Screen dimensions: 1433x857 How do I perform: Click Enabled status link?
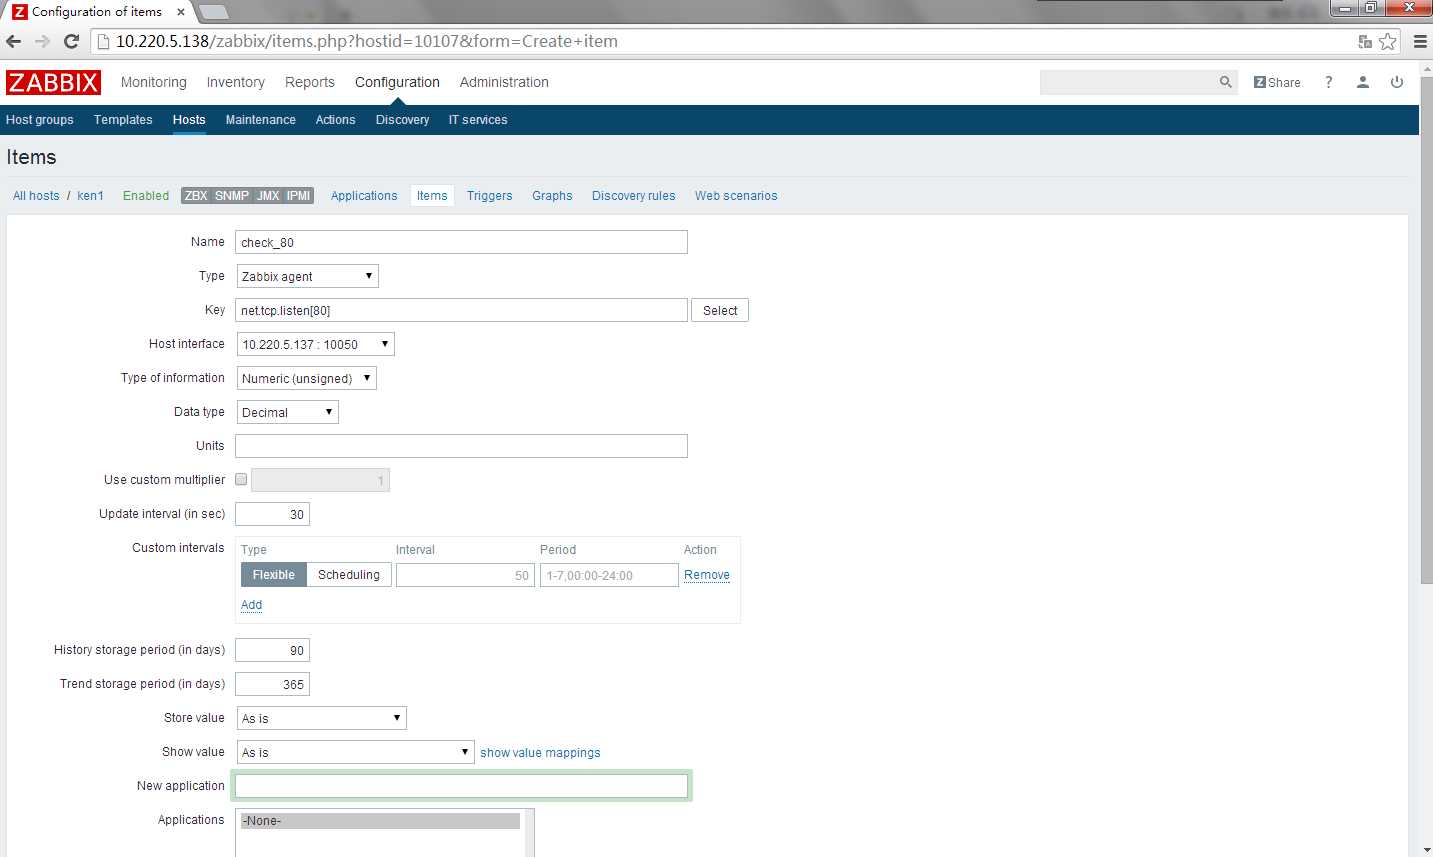coord(146,196)
